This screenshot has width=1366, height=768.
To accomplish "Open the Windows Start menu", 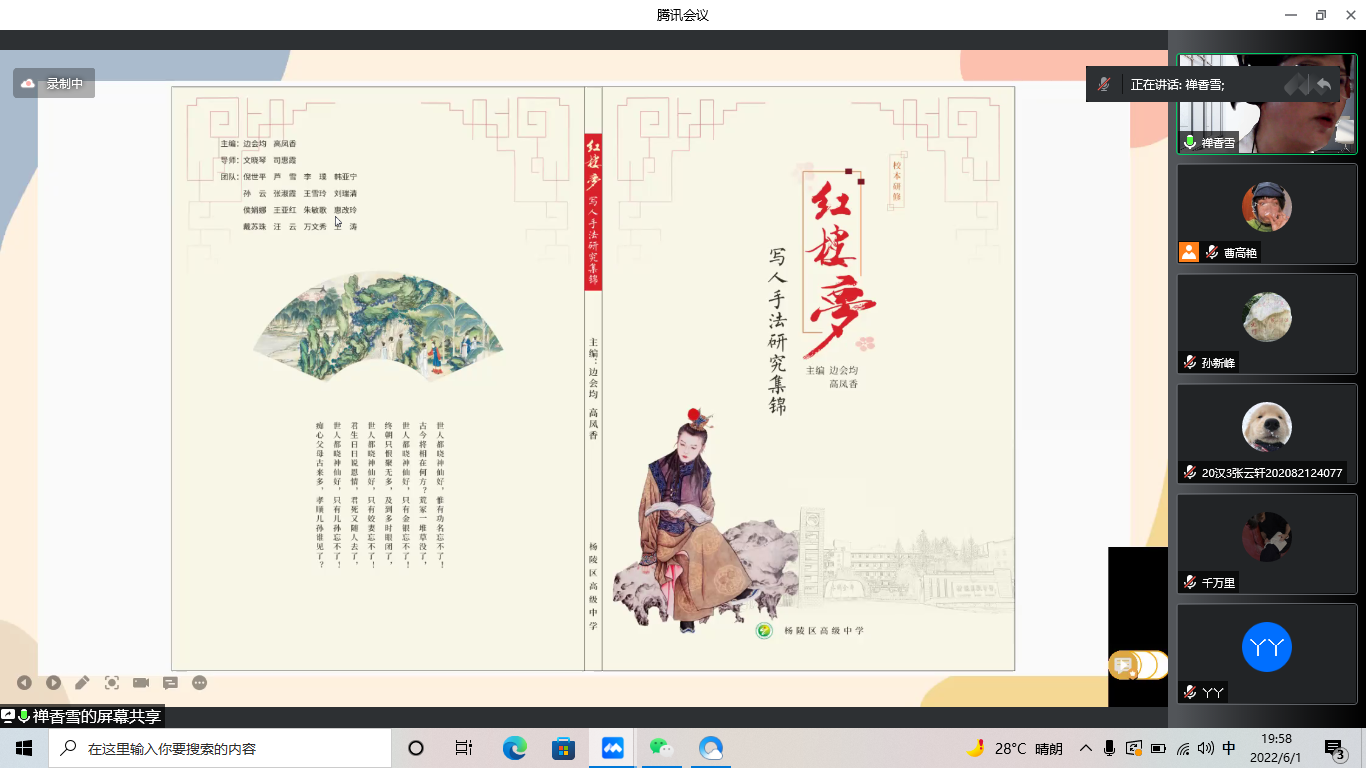I will tap(24, 748).
